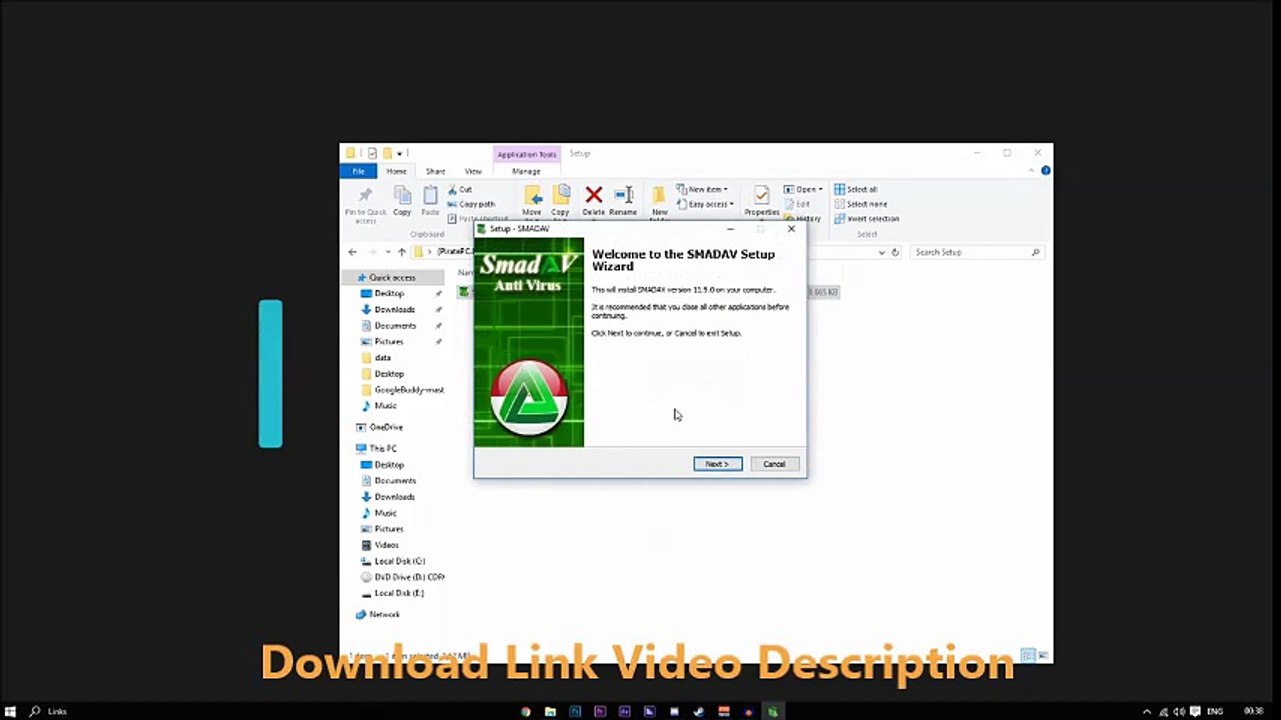1281x720 pixels.
Task: Close the Setup - SMADAV dialog
Action: (791, 229)
